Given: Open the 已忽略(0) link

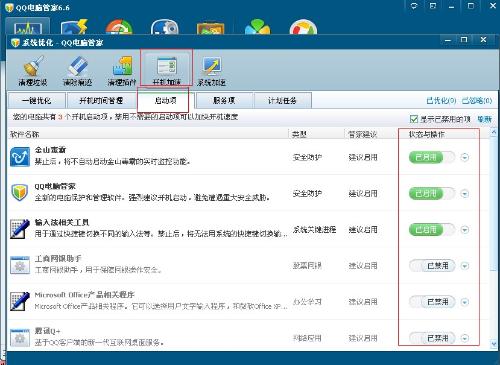Looking at the screenshot, I should [x=477, y=100].
